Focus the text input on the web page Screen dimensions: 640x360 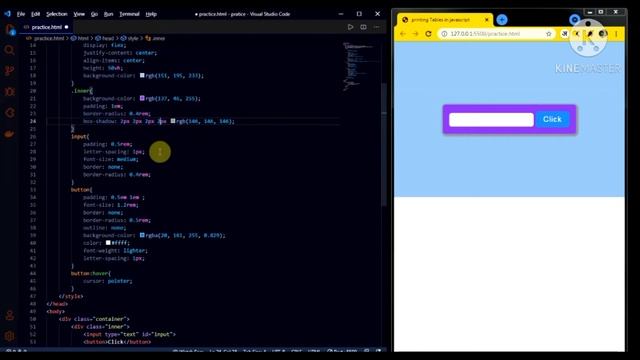tap(491, 120)
